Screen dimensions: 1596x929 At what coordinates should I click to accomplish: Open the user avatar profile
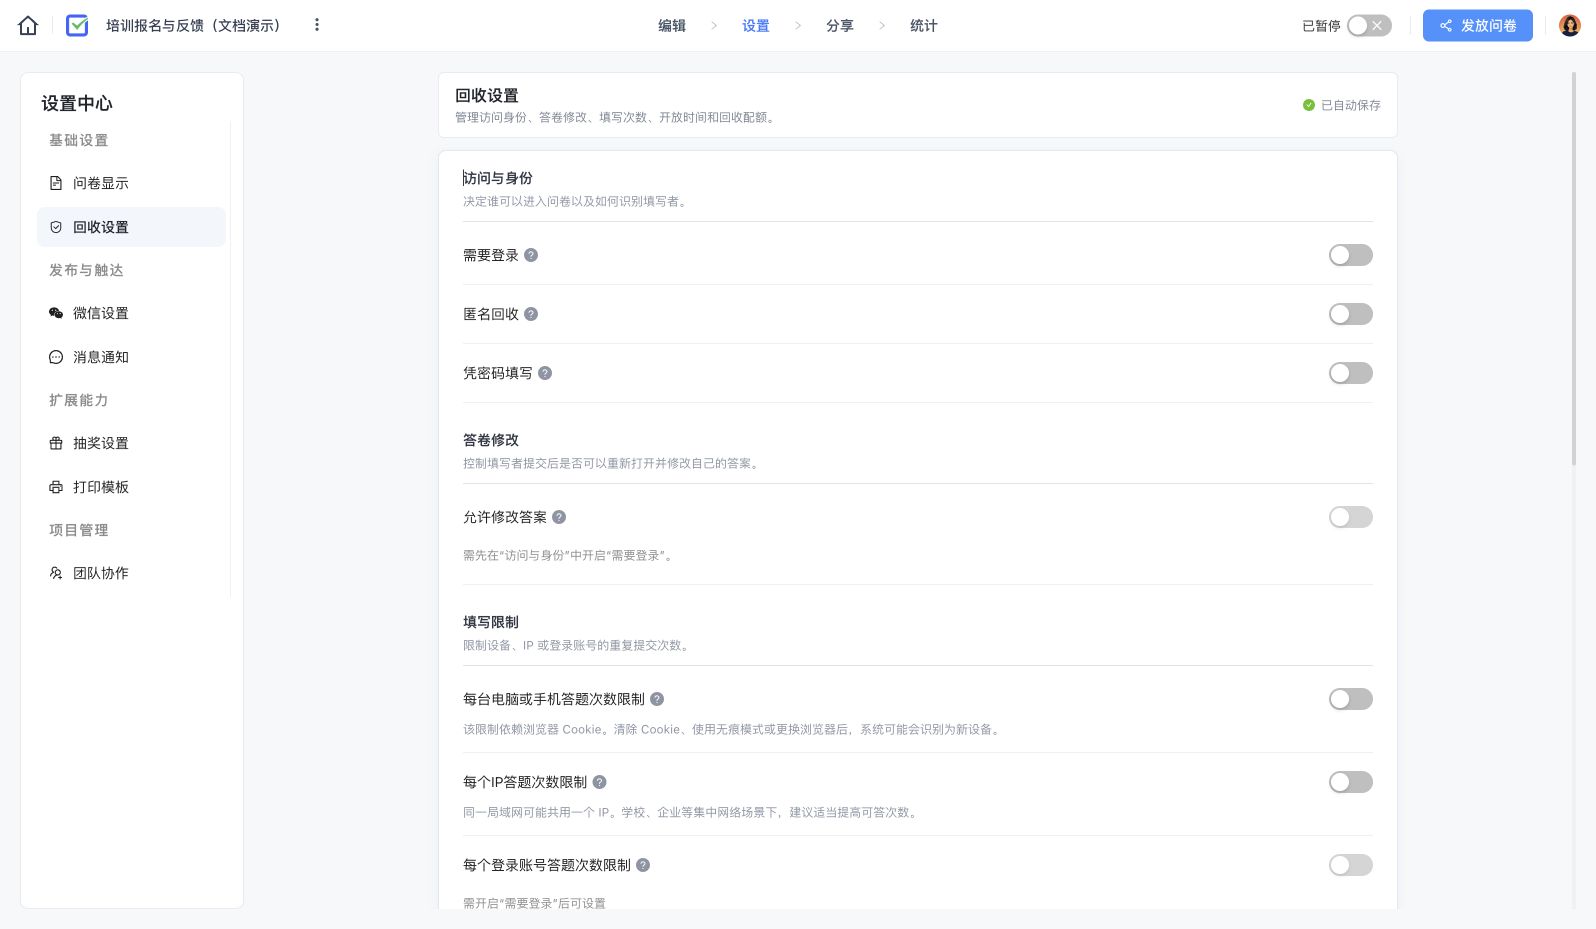click(1569, 25)
